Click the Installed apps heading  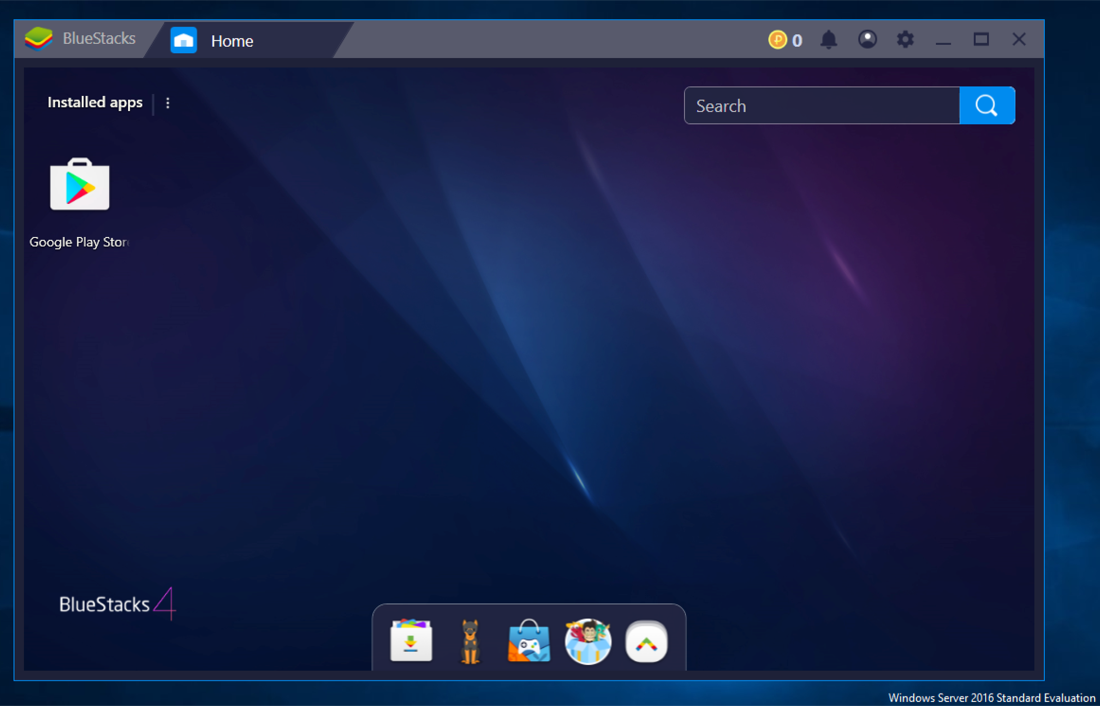pyautogui.click(x=95, y=102)
